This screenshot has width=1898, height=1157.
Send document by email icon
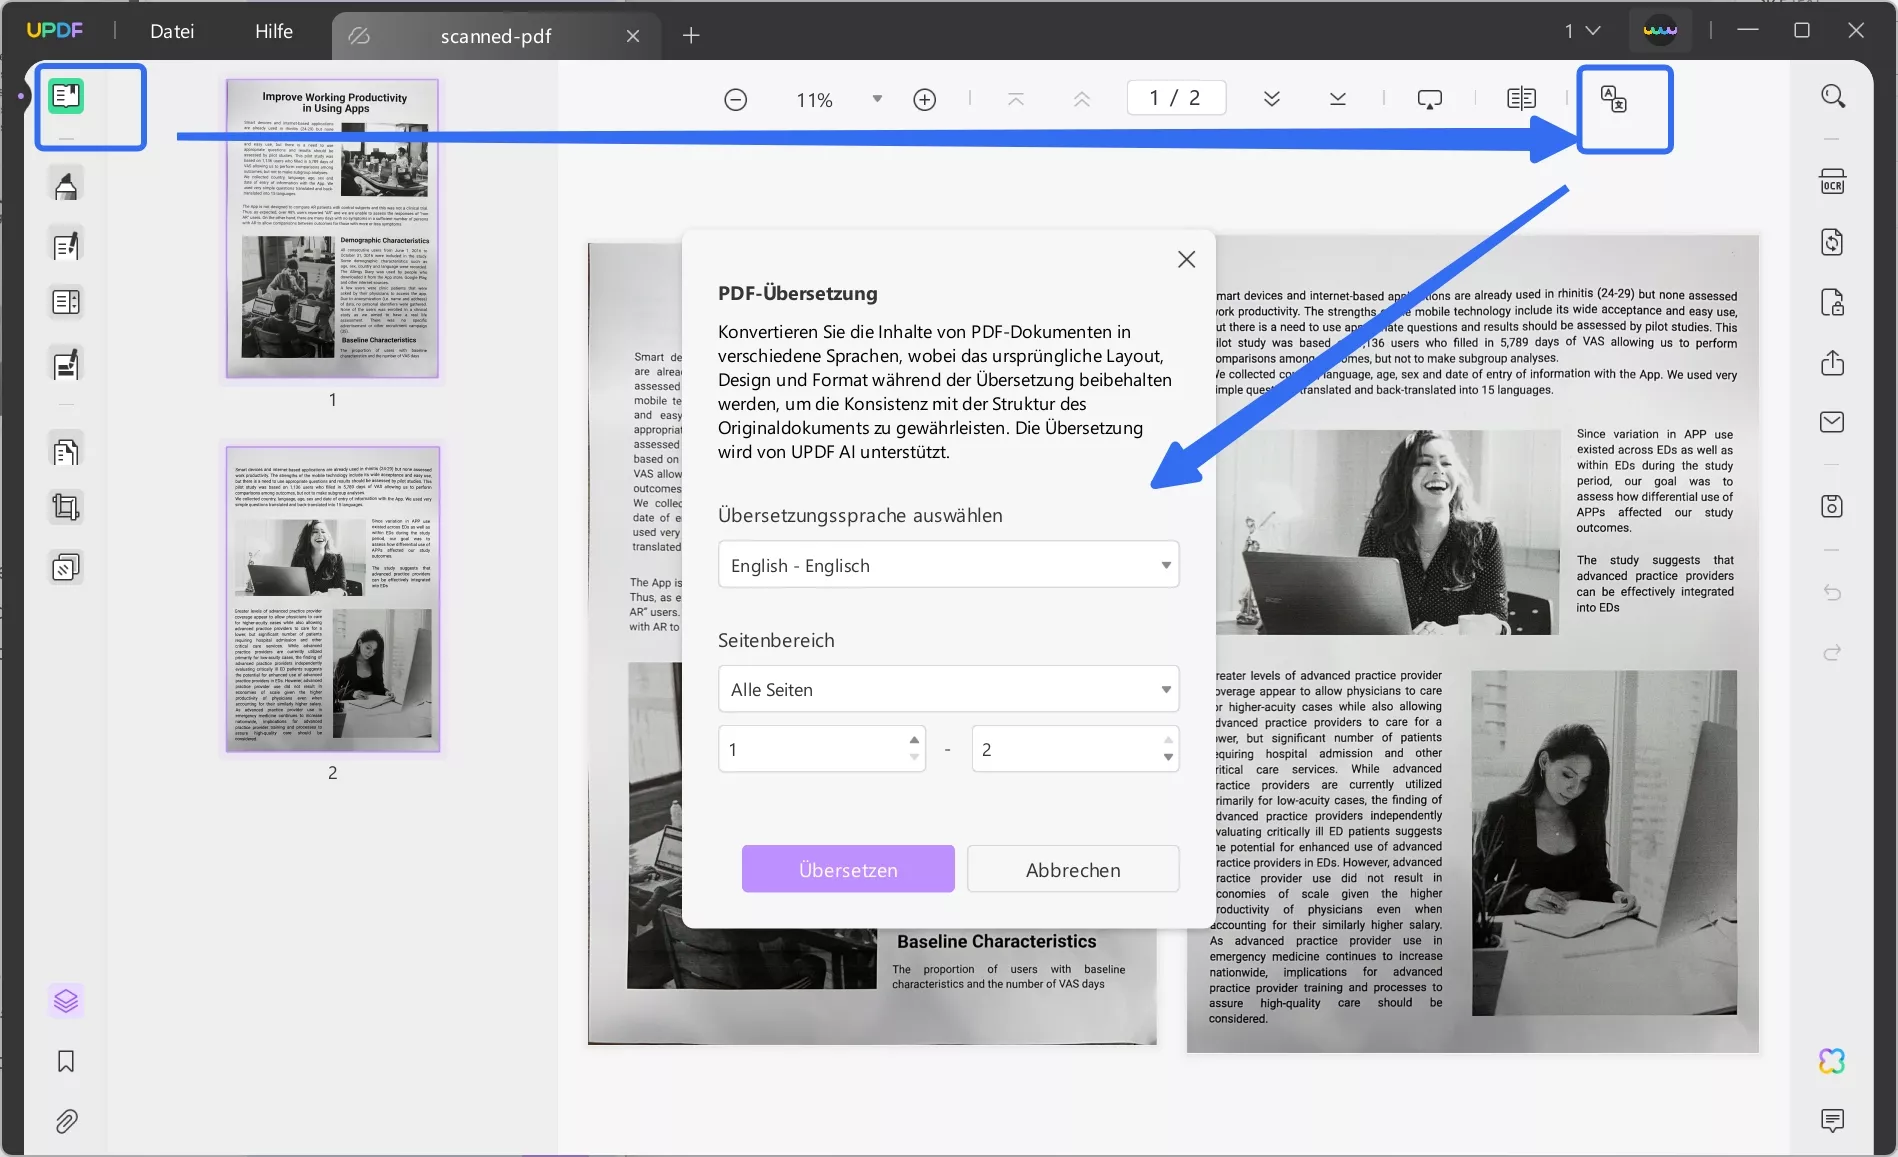[x=1833, y=422]
